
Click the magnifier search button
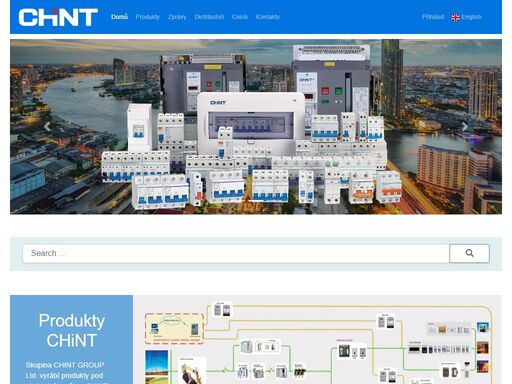click(x=469, y=253)
